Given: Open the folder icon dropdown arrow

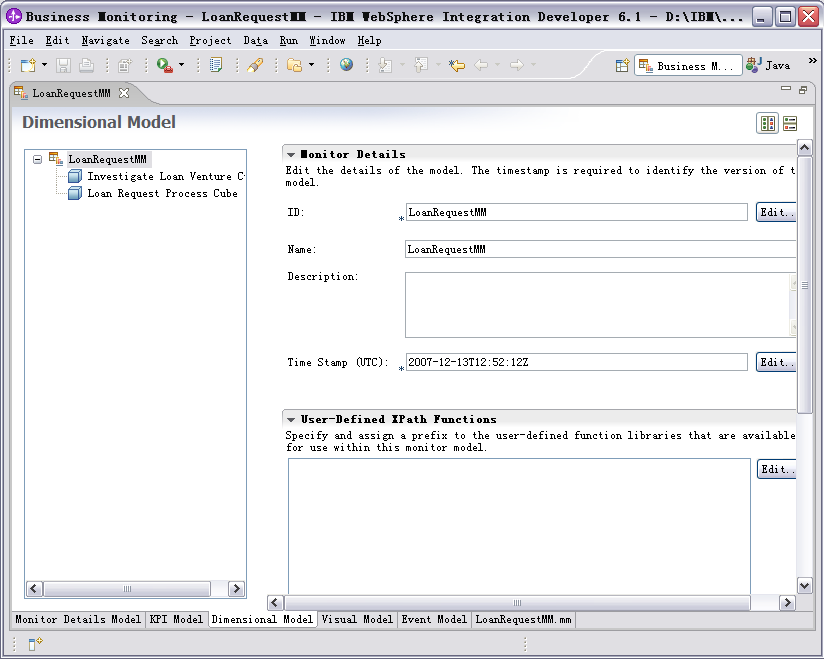Looking at the screenshot, I should (311, 65).
